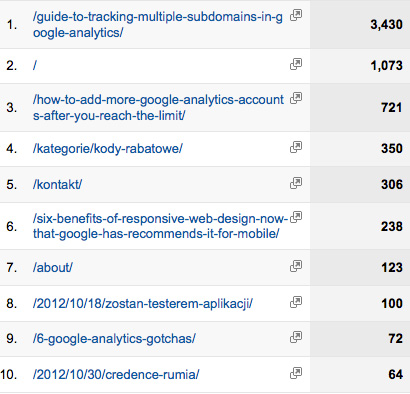Select the 238 value cell
This screenshot has width=410, height=394.
[392, 226]
